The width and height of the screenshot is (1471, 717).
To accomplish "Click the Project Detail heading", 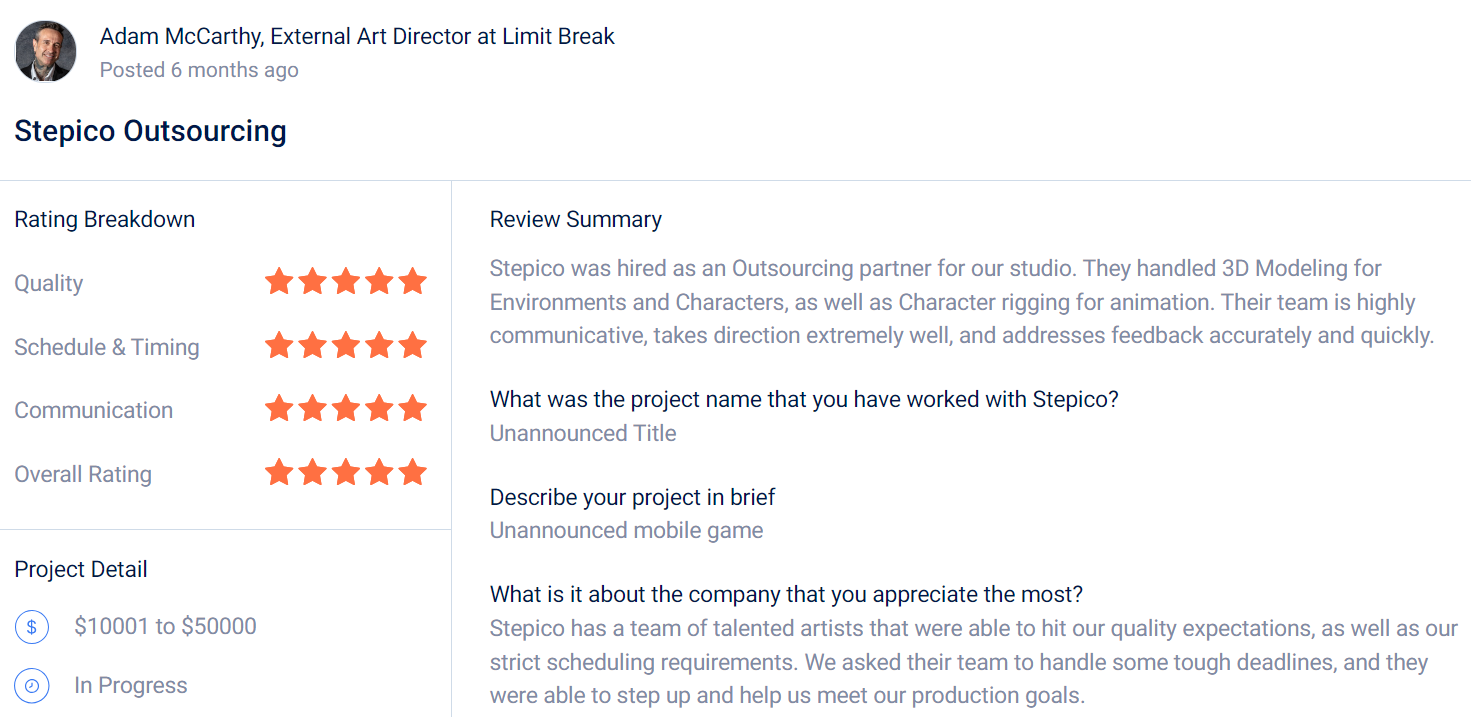I will coord(81,570).
